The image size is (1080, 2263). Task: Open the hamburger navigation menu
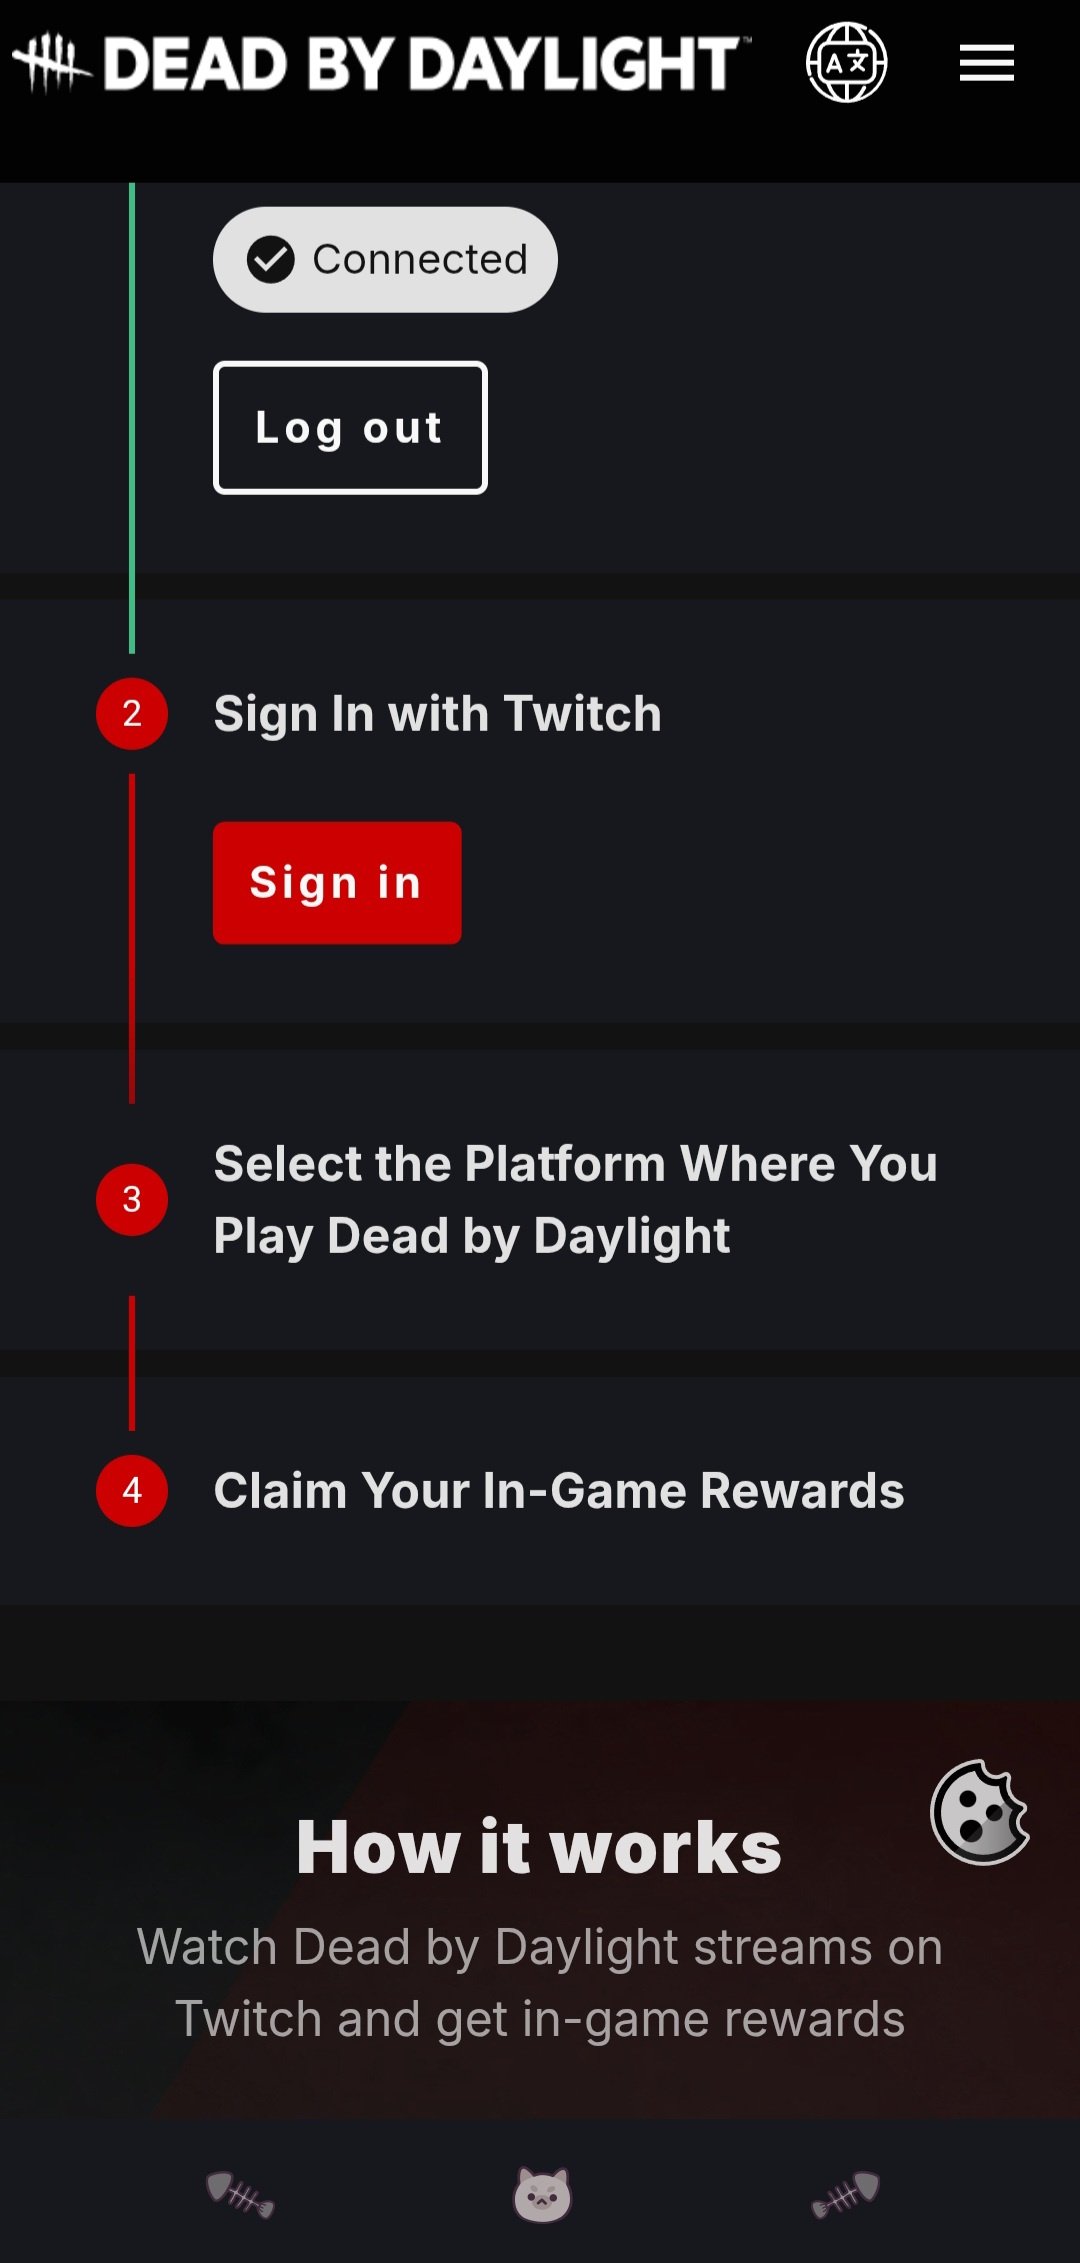point(985,62)
